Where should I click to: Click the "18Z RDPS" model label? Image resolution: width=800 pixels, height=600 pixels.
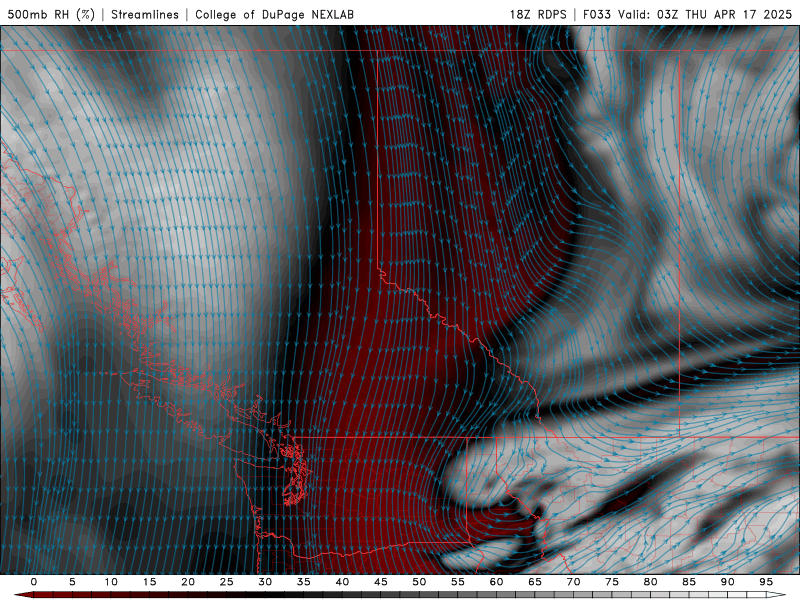[538, 14]
